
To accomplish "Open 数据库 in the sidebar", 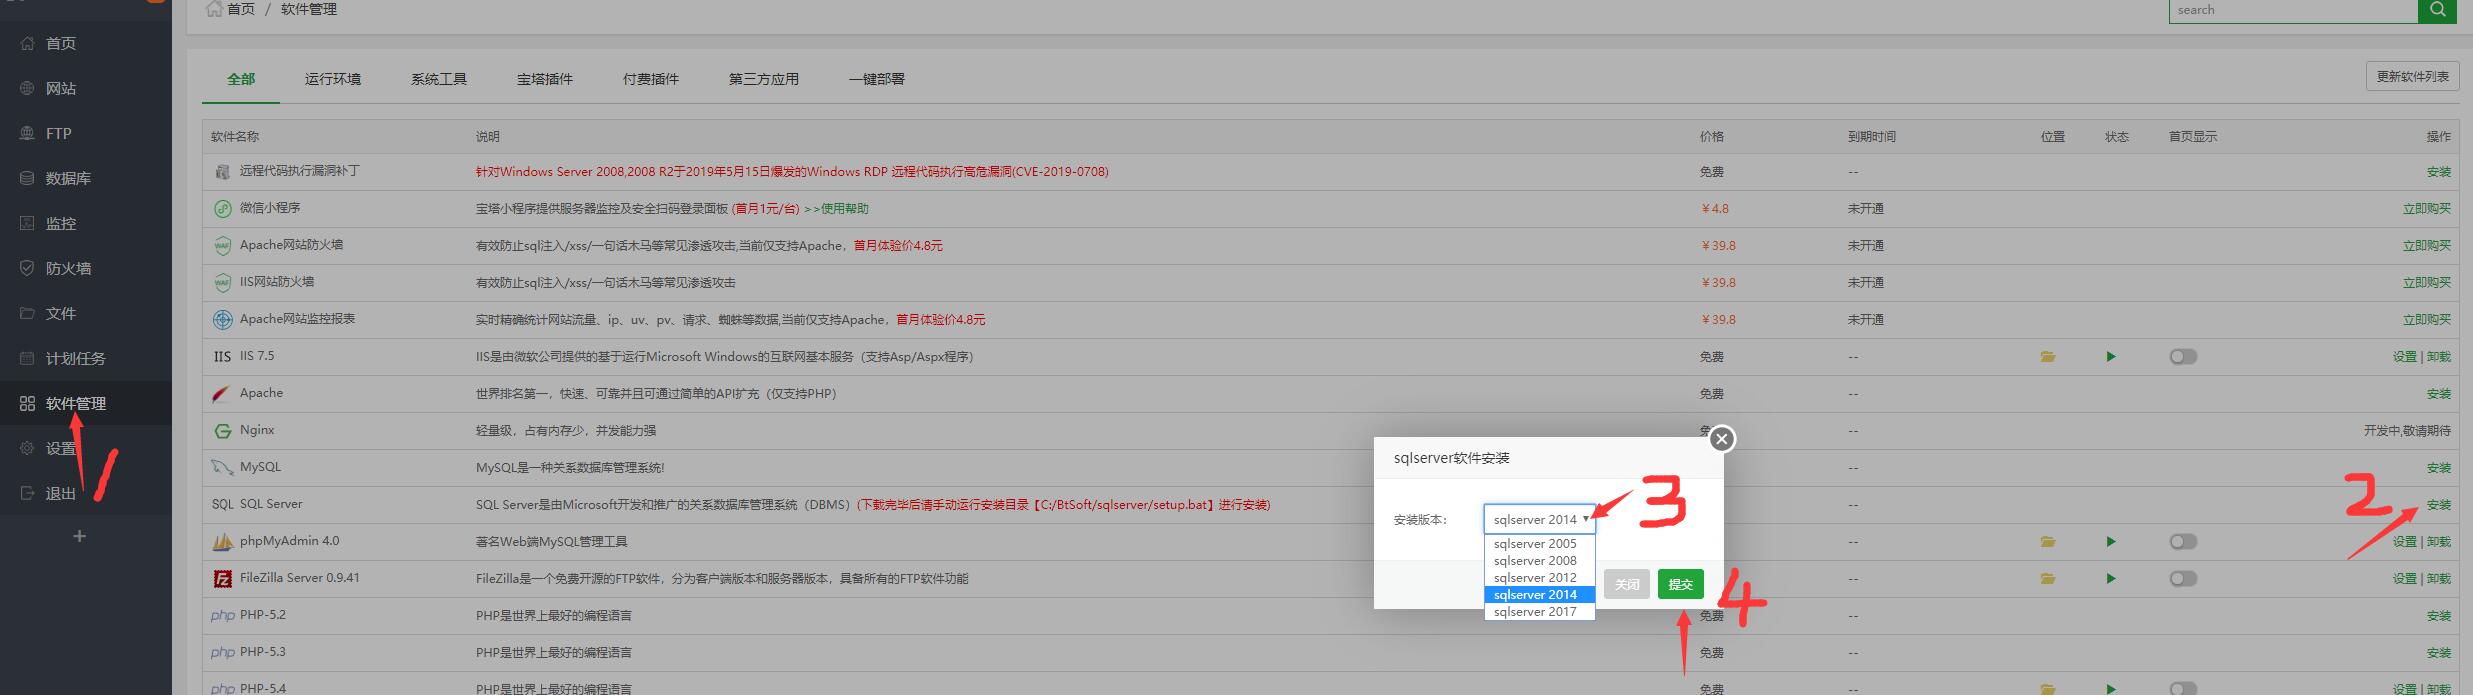I will [68, 178].
